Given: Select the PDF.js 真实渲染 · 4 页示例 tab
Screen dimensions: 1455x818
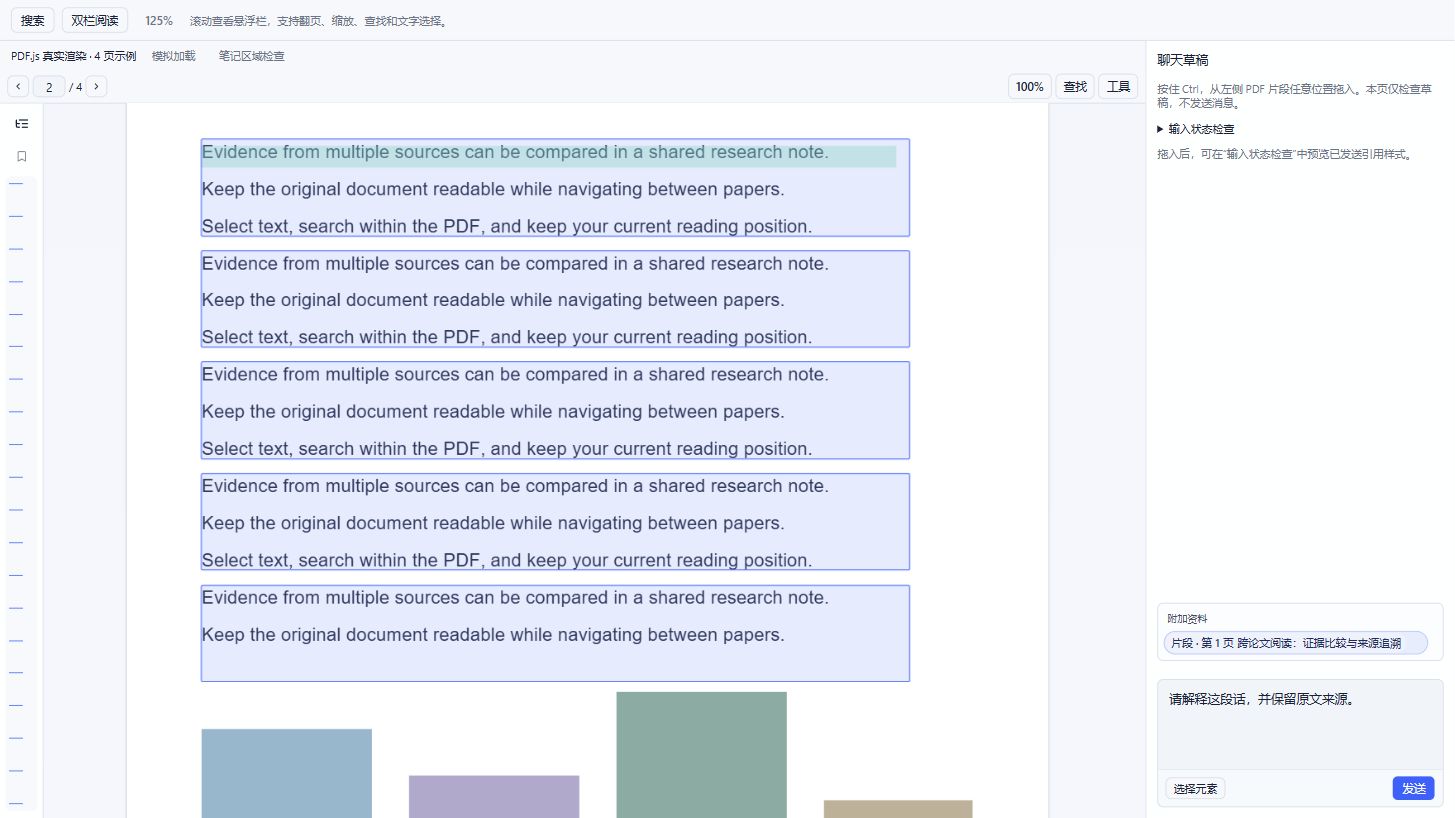Looking at the screenshot, I should tap(74, 56).
